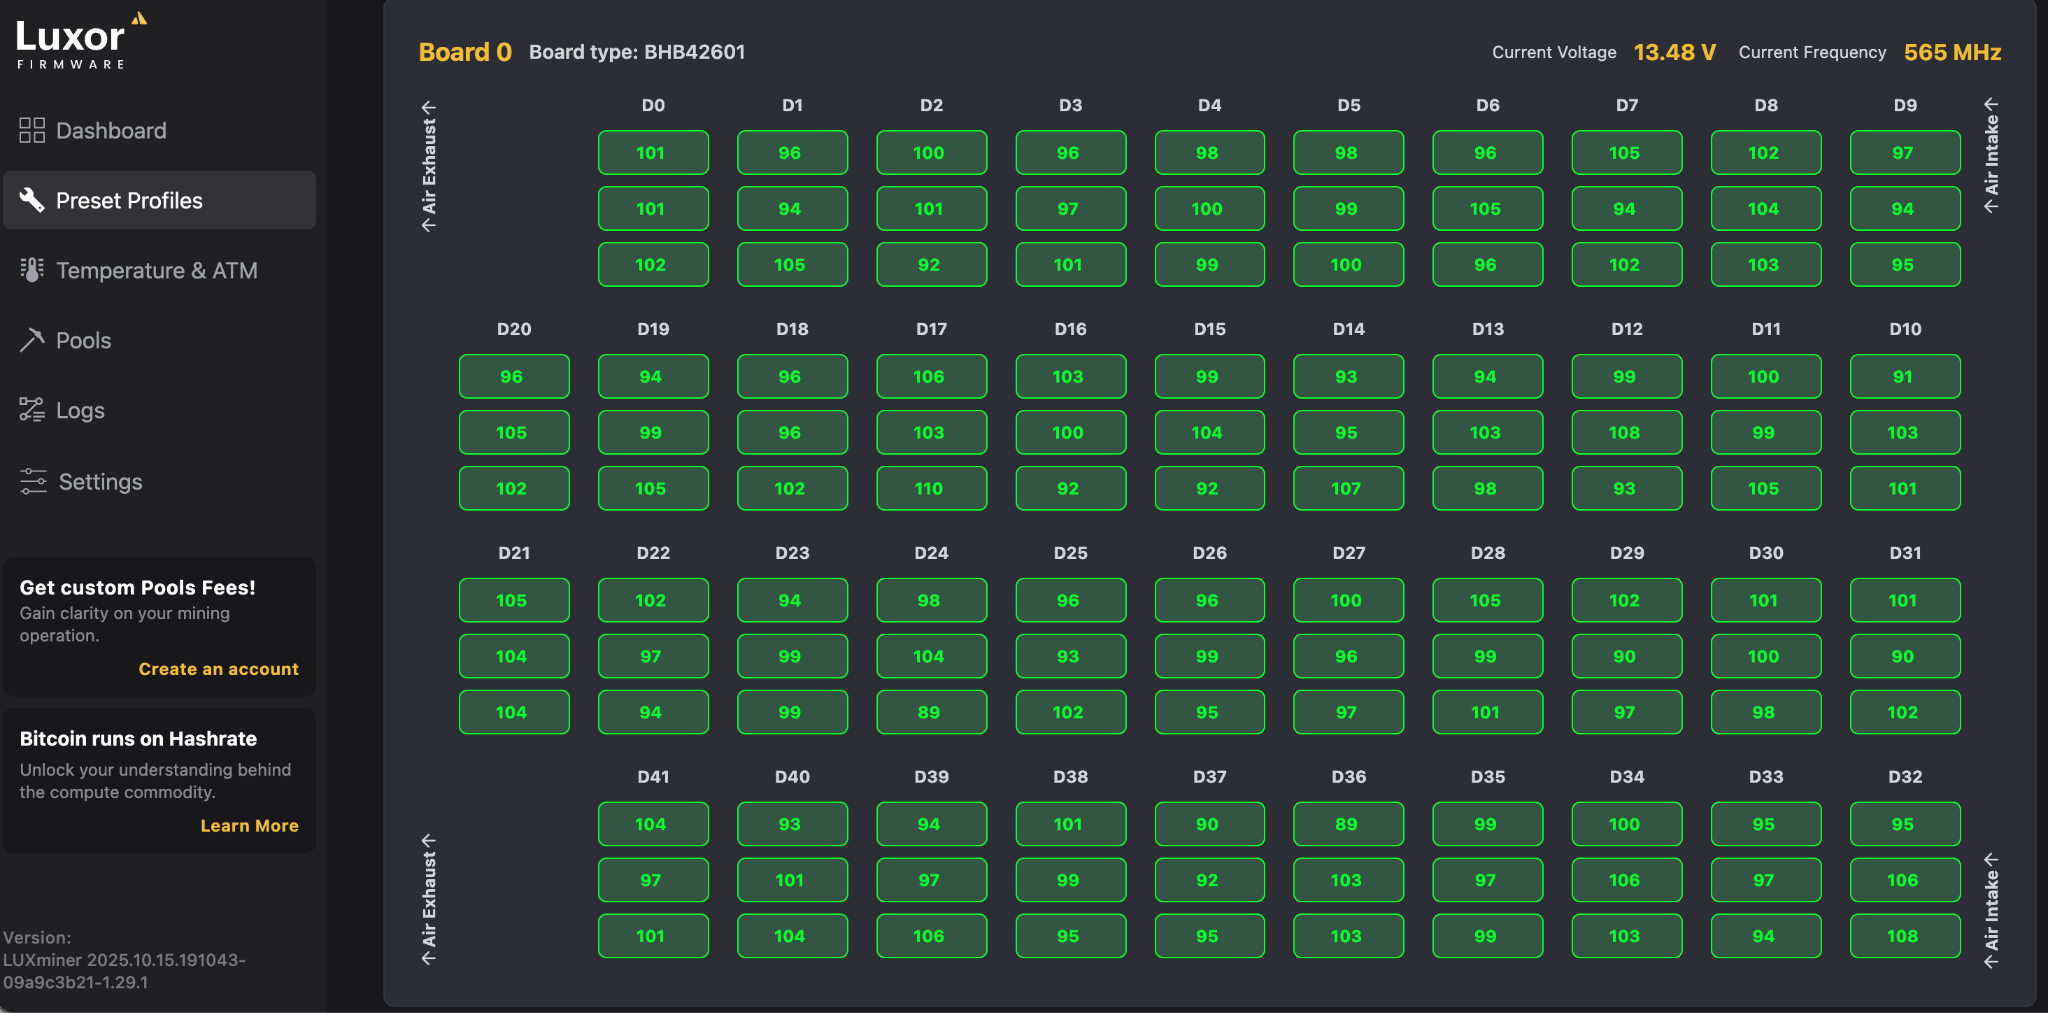Viewport: 2048px width, 1013px height.
Task: Click the top chip cell under D0
Action: 653,153
